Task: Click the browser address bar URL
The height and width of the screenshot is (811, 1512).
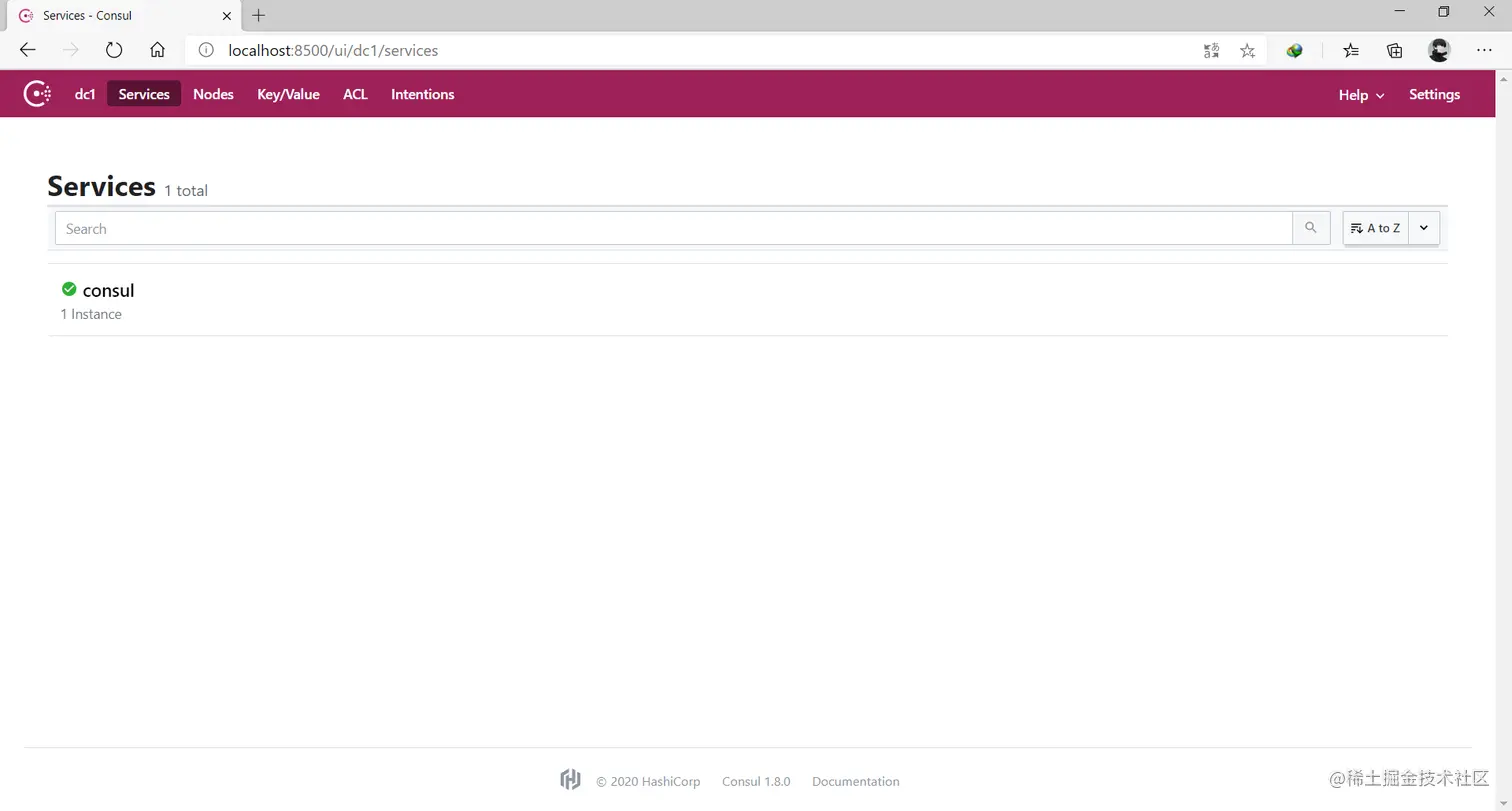Action: (x=333, y=50)
